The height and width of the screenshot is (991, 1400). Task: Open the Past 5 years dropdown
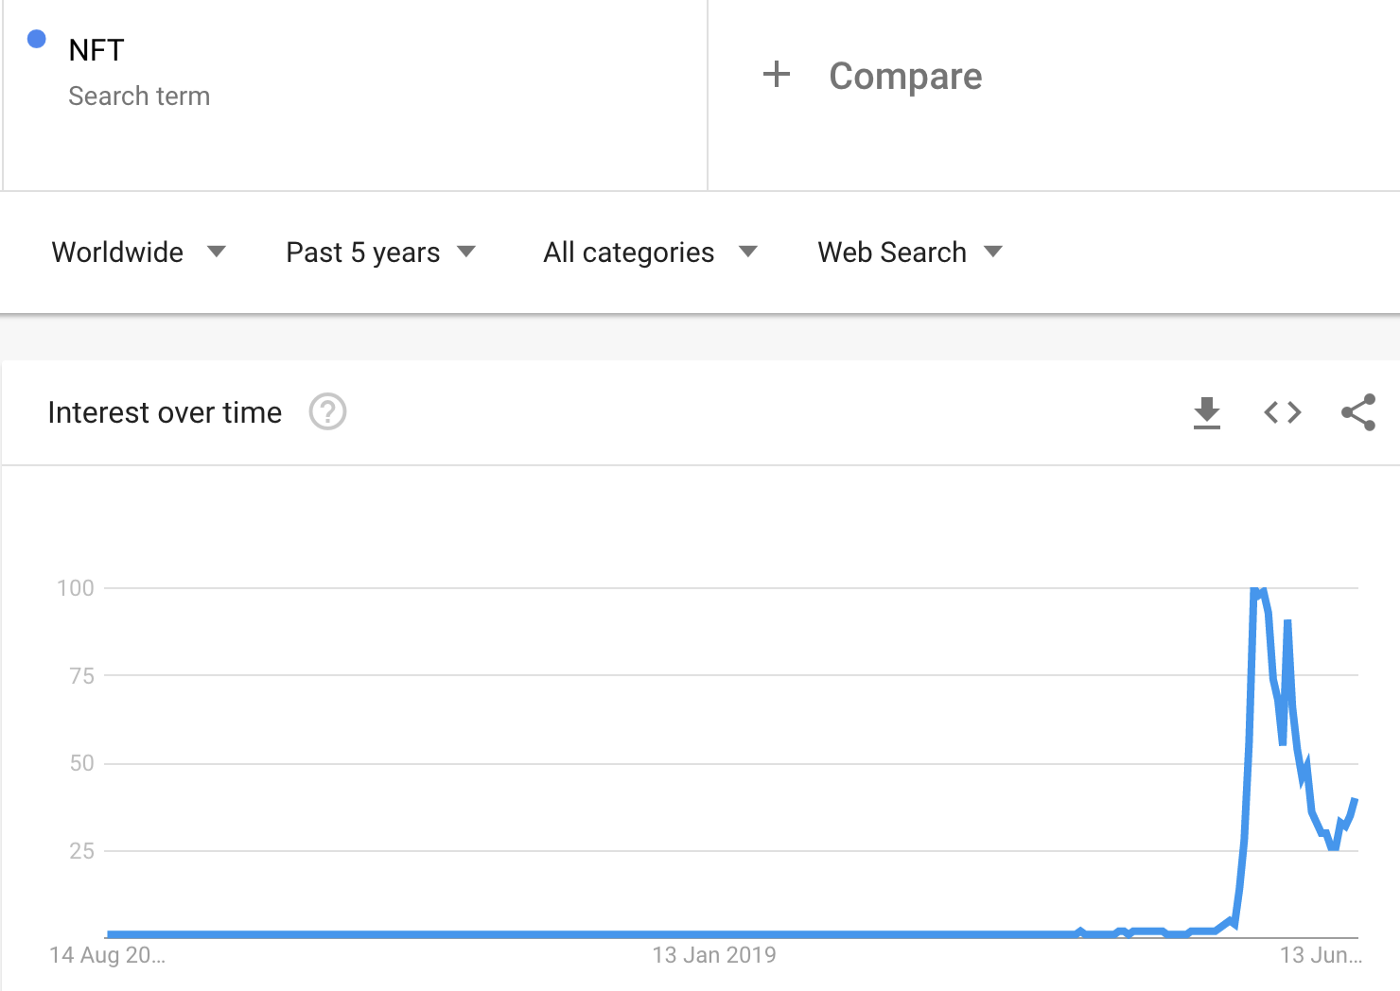click(381, 252)
